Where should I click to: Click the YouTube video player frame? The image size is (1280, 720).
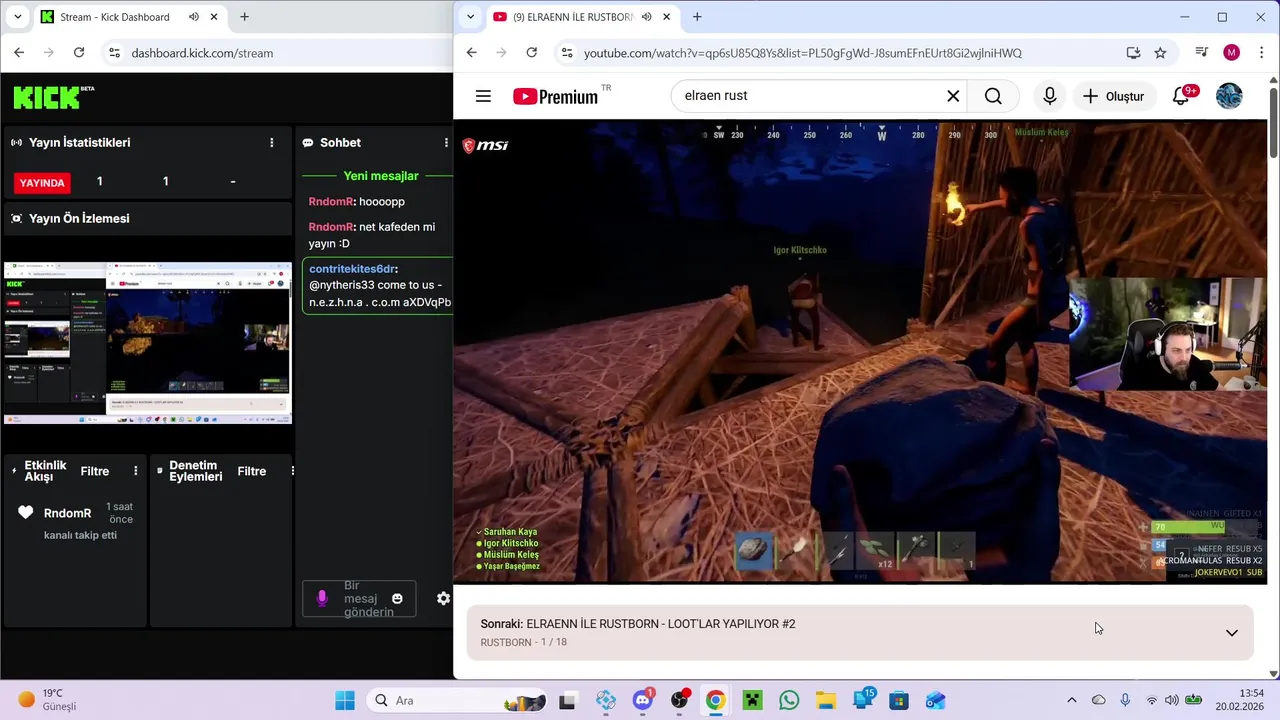coord(860,351)
